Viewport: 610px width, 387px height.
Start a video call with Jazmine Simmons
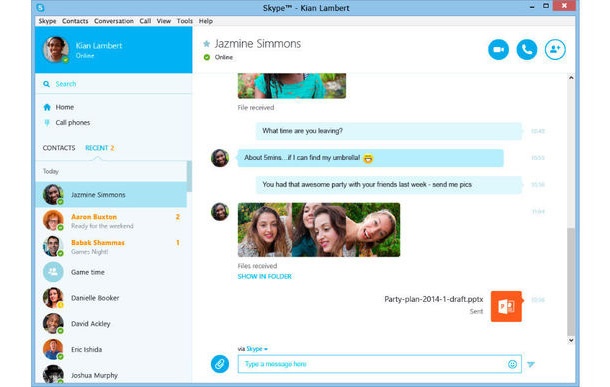click(498, 49)
